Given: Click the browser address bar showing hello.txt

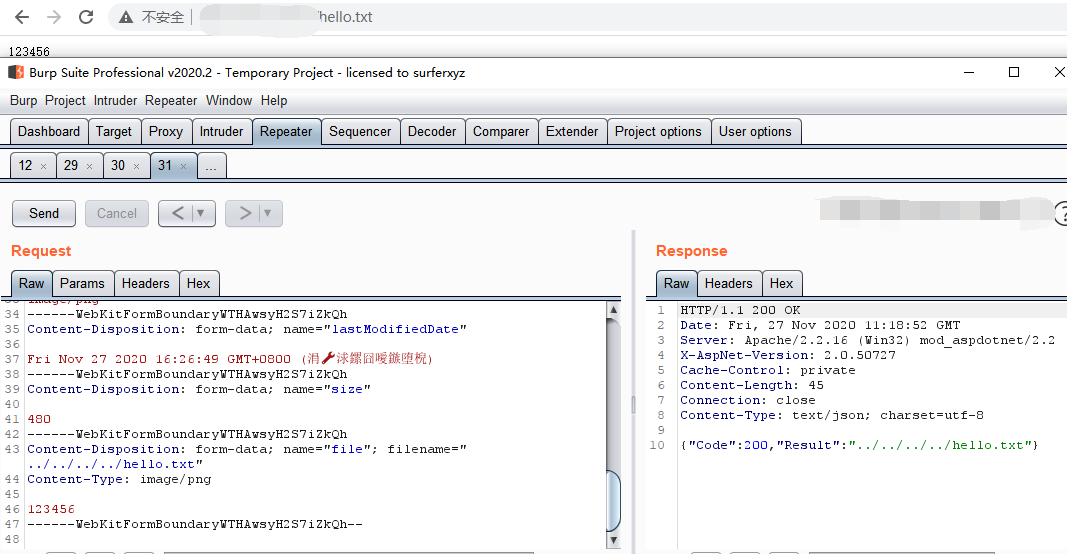Looking at the screenshot, I should click(x=585, y=17).
